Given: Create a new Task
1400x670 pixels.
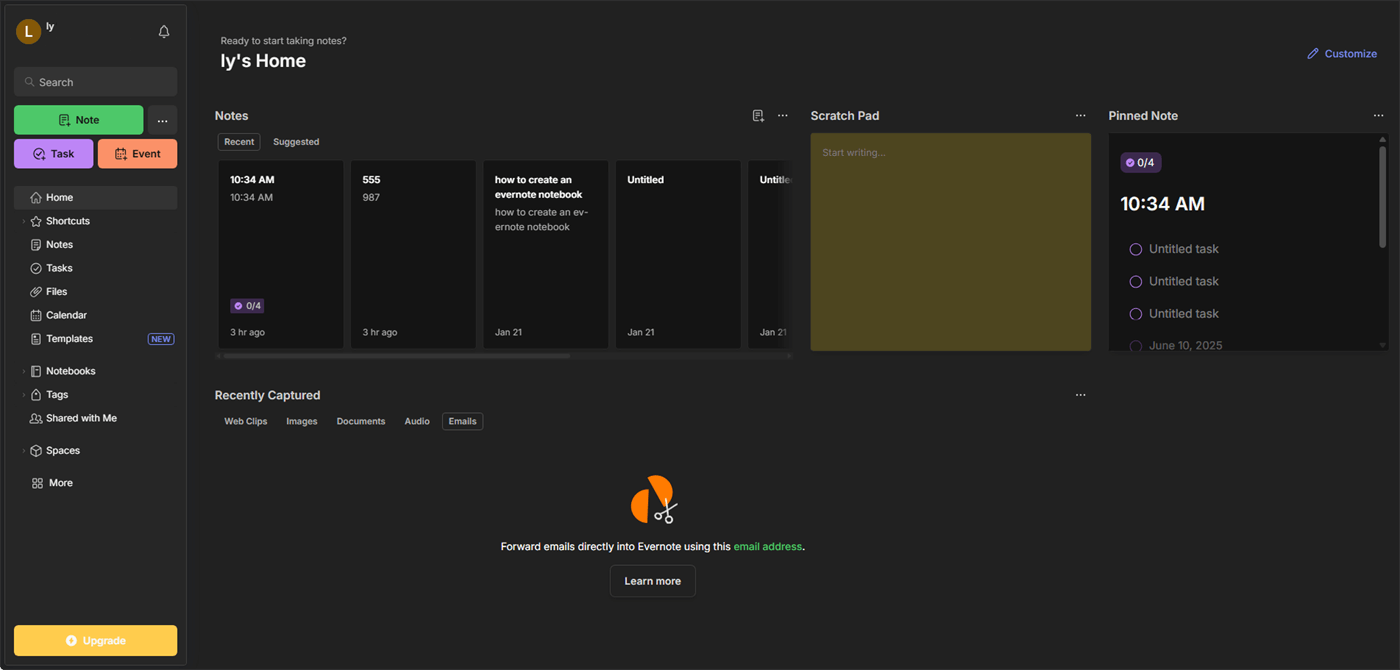Looking at the screenshot, I should click(x=54, y=154).
